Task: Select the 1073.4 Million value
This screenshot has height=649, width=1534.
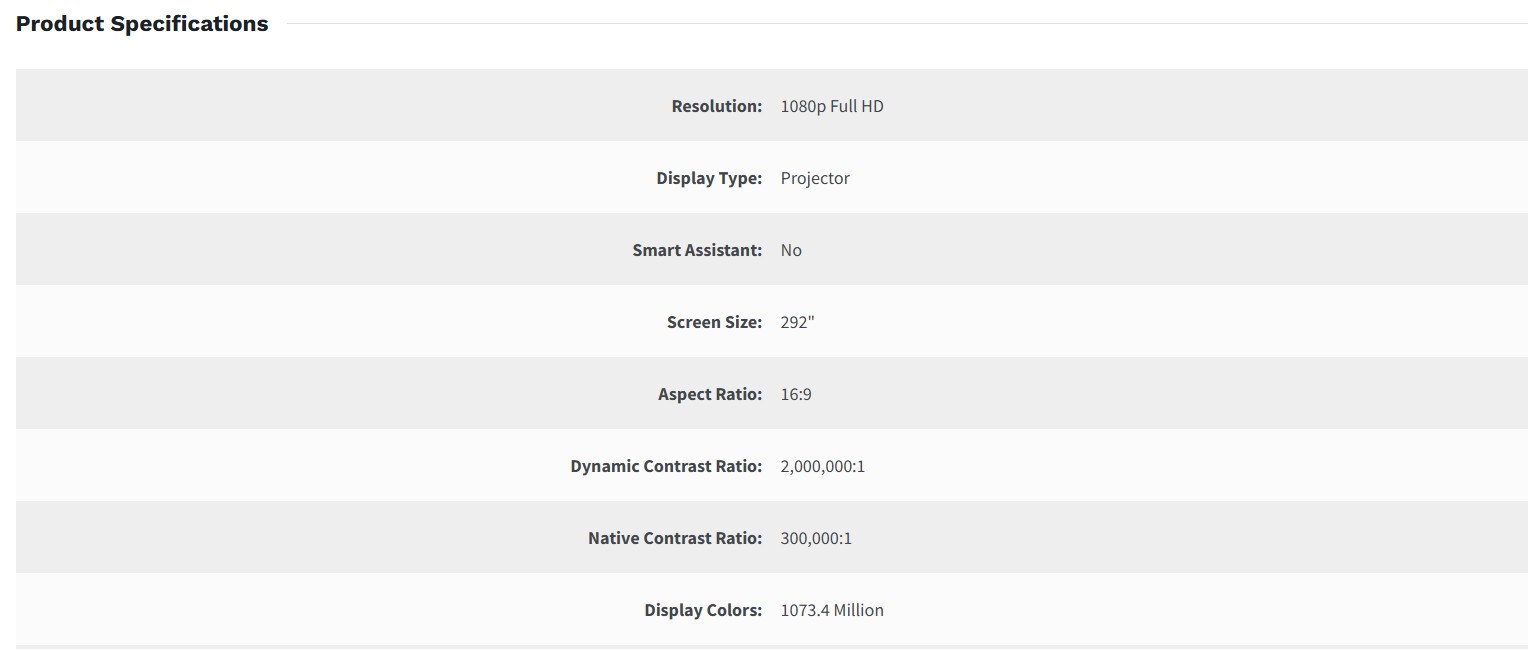Action: pyautogui.click(x=832, y=610)
